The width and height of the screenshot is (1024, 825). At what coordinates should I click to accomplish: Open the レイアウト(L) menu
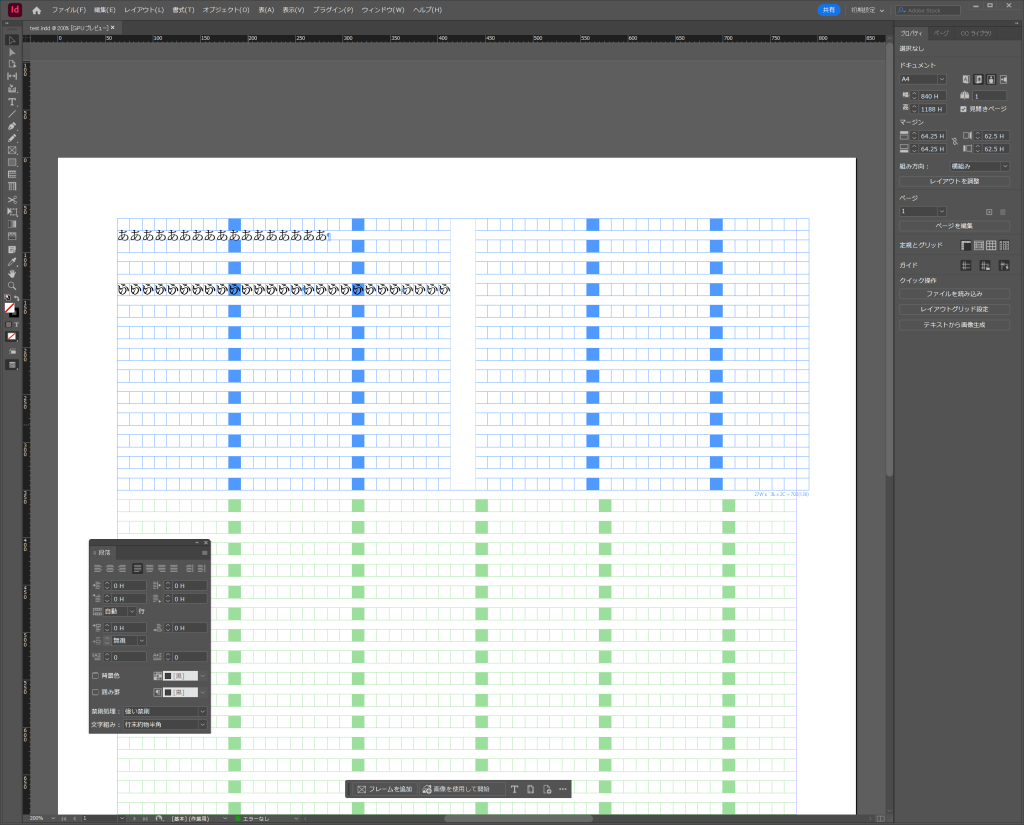144,10
